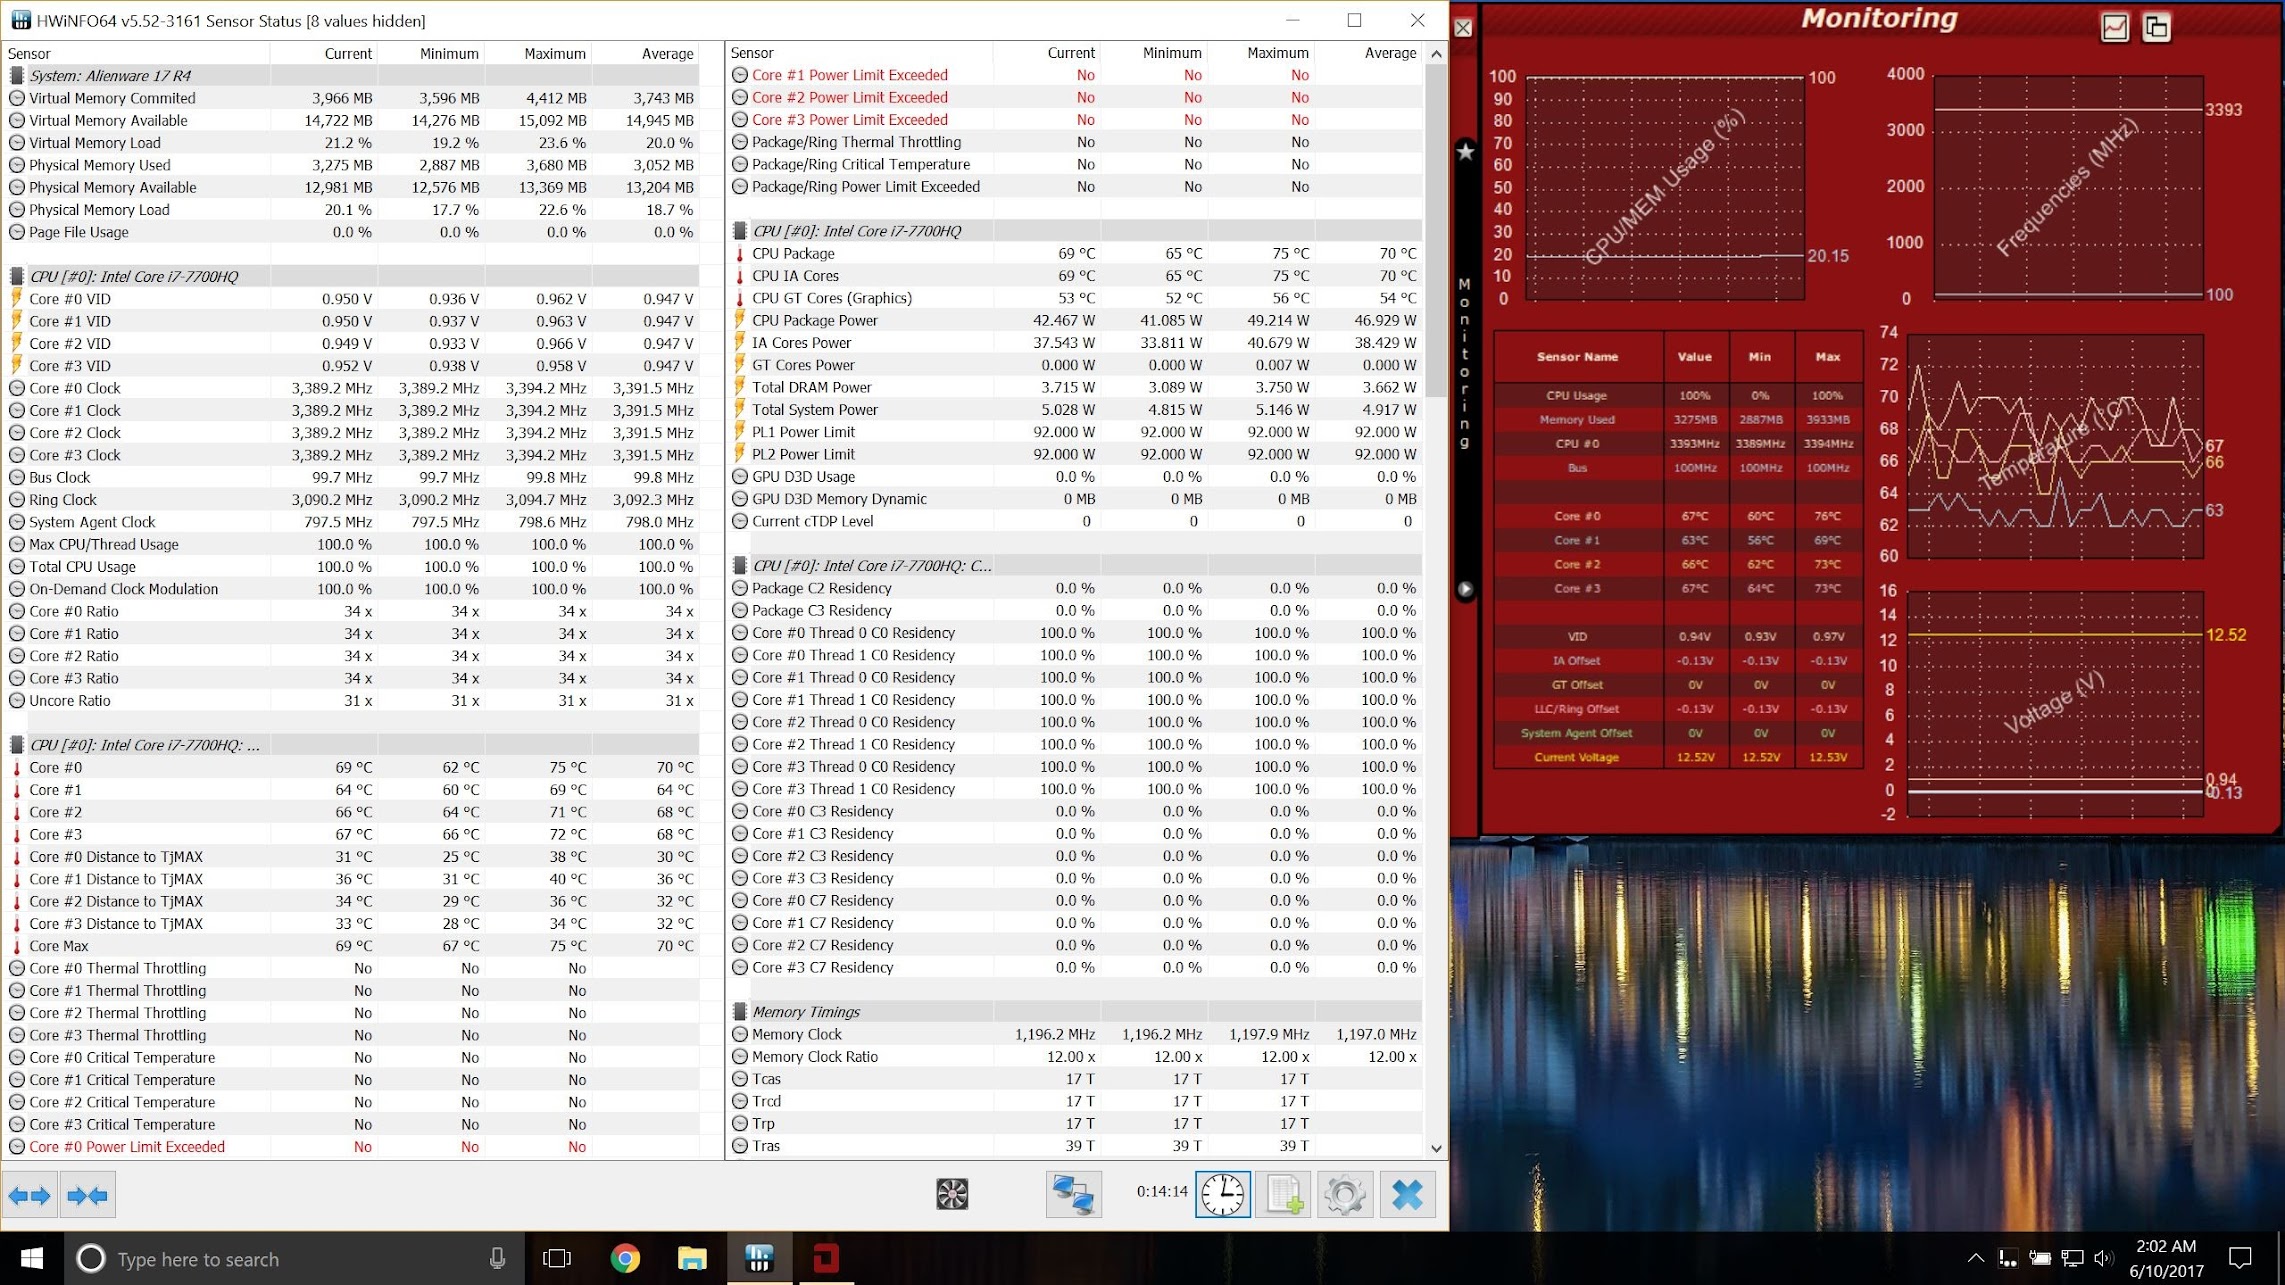
Task: Select the Memory Timings group header
Action: click(1073, 1012)
